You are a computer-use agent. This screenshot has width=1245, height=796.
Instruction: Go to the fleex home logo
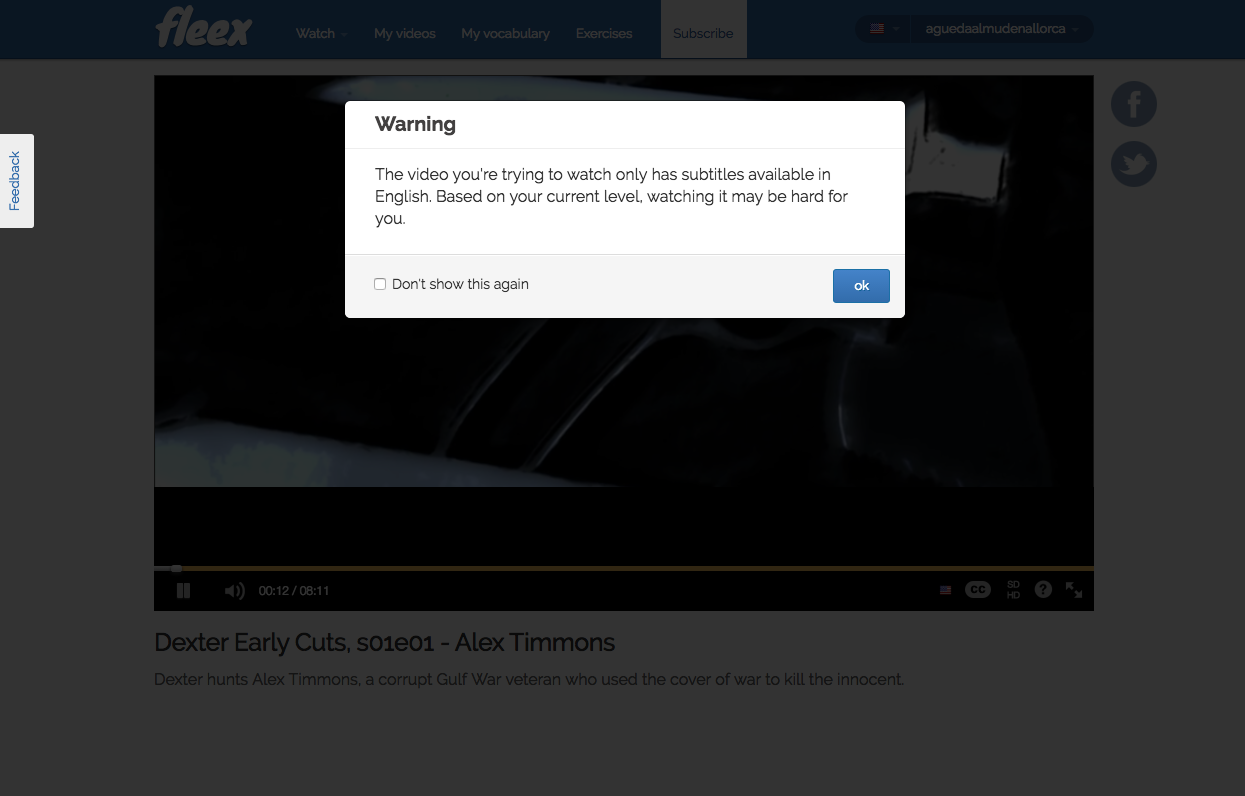point(204,28)
